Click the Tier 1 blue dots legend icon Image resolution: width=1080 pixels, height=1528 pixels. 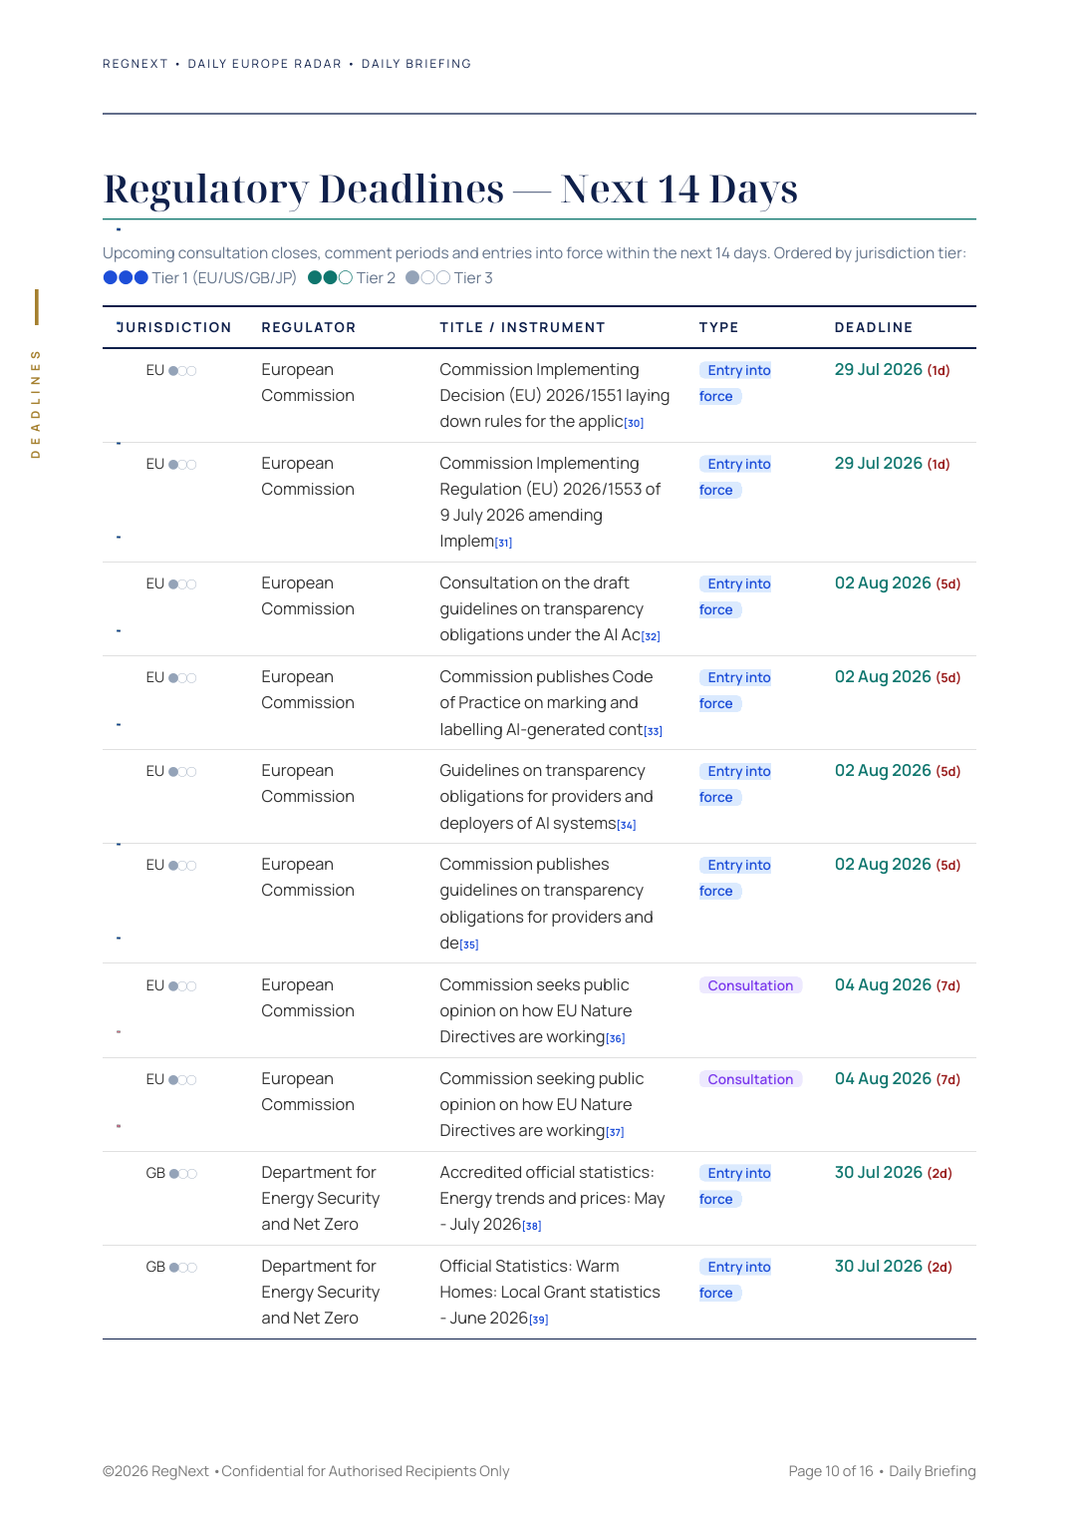(x=126, y=278)
